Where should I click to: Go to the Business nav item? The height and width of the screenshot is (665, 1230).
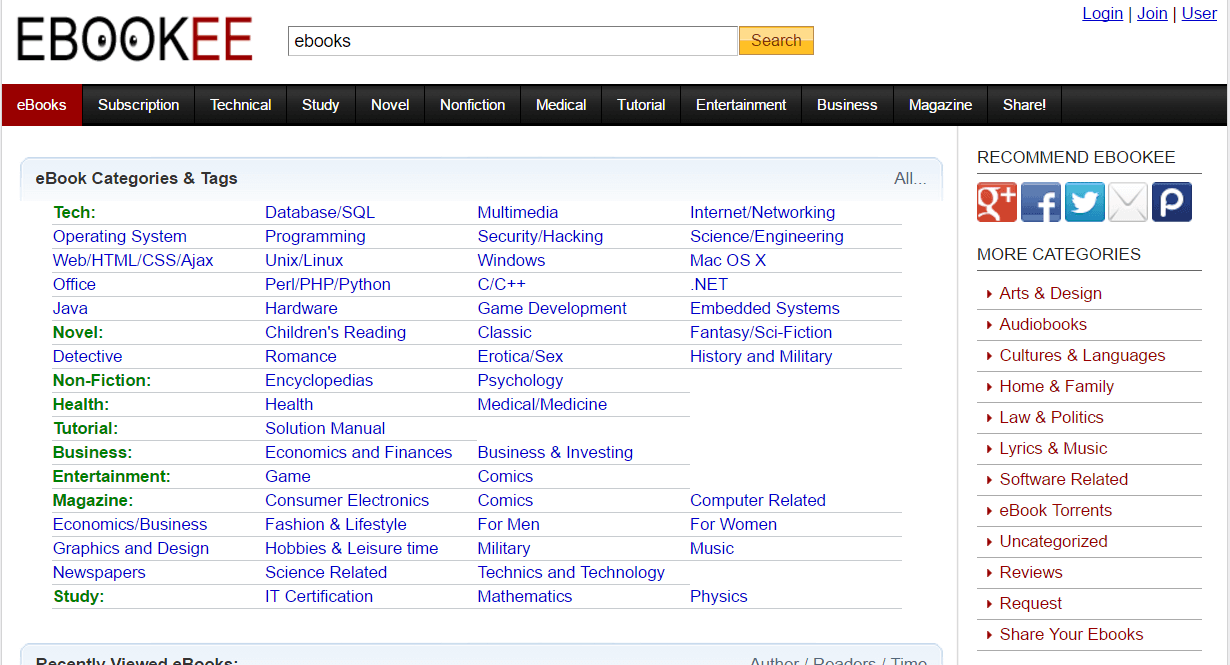(x=847, y=105)
